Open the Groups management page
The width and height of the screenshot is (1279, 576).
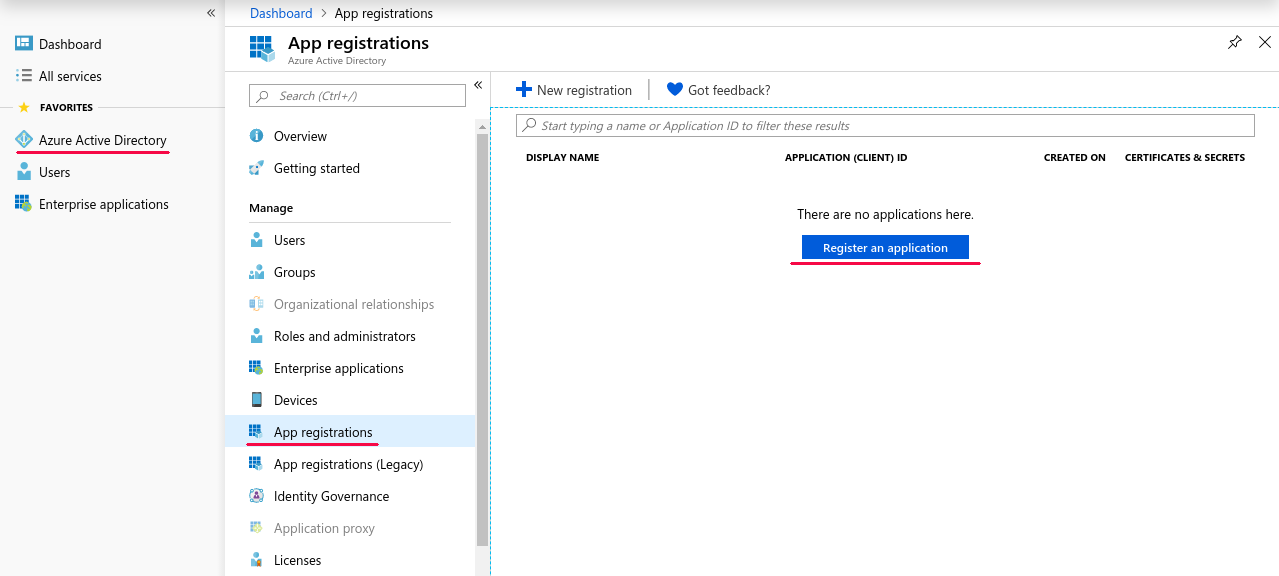click(x=292, y=272)
